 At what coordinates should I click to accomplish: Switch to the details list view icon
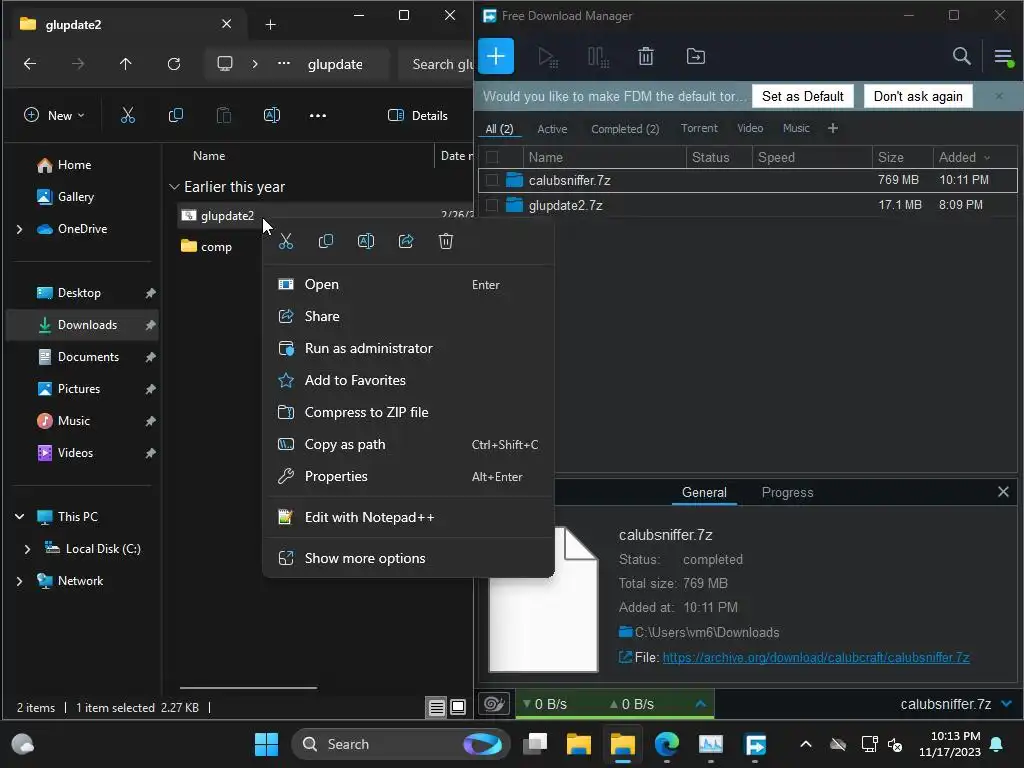[436, 707]
